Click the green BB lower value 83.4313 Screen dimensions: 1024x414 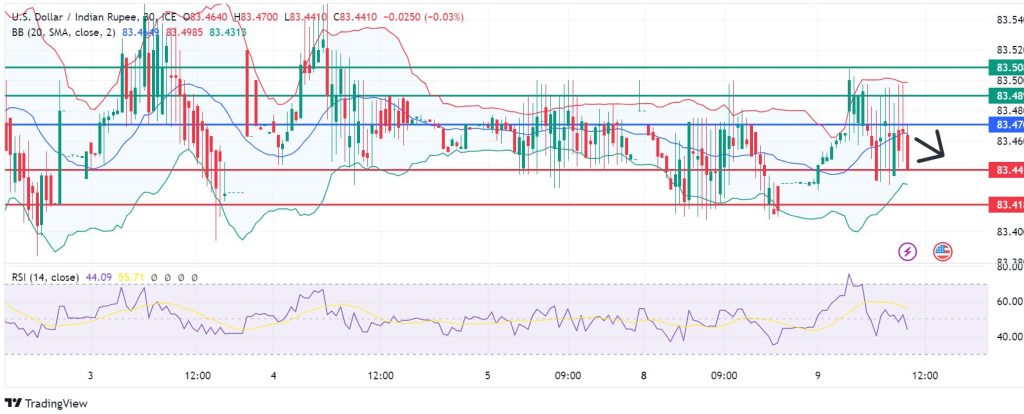tap(227, 32)
